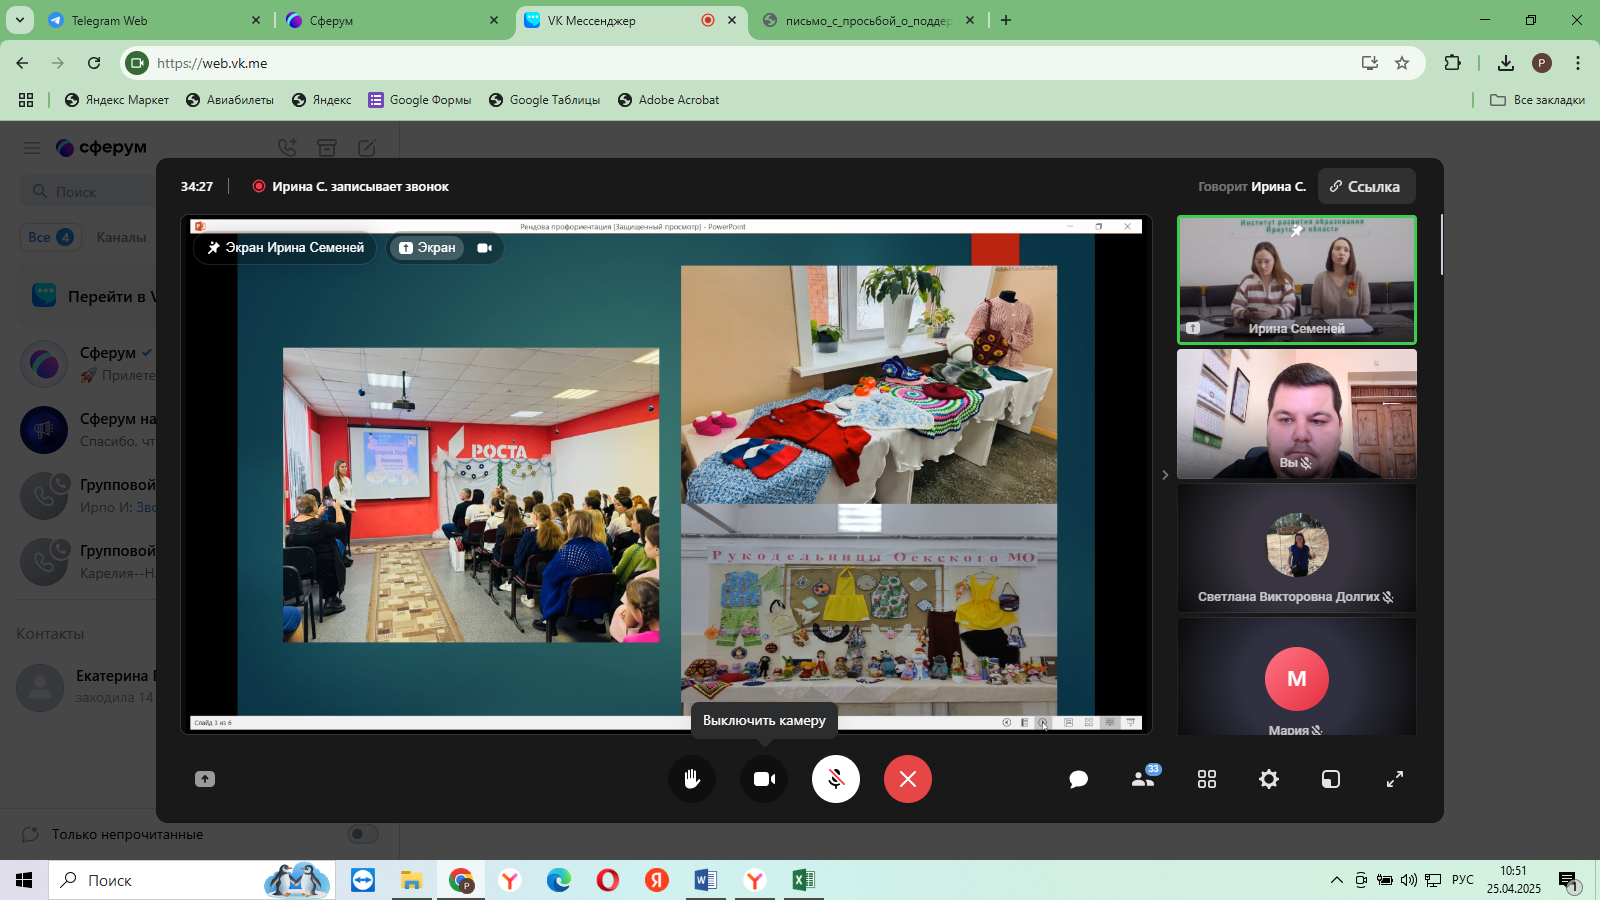The width and height of the screenshot is (1600, 900).
Task: End the call with red button
Action: [x=908, y=779]
